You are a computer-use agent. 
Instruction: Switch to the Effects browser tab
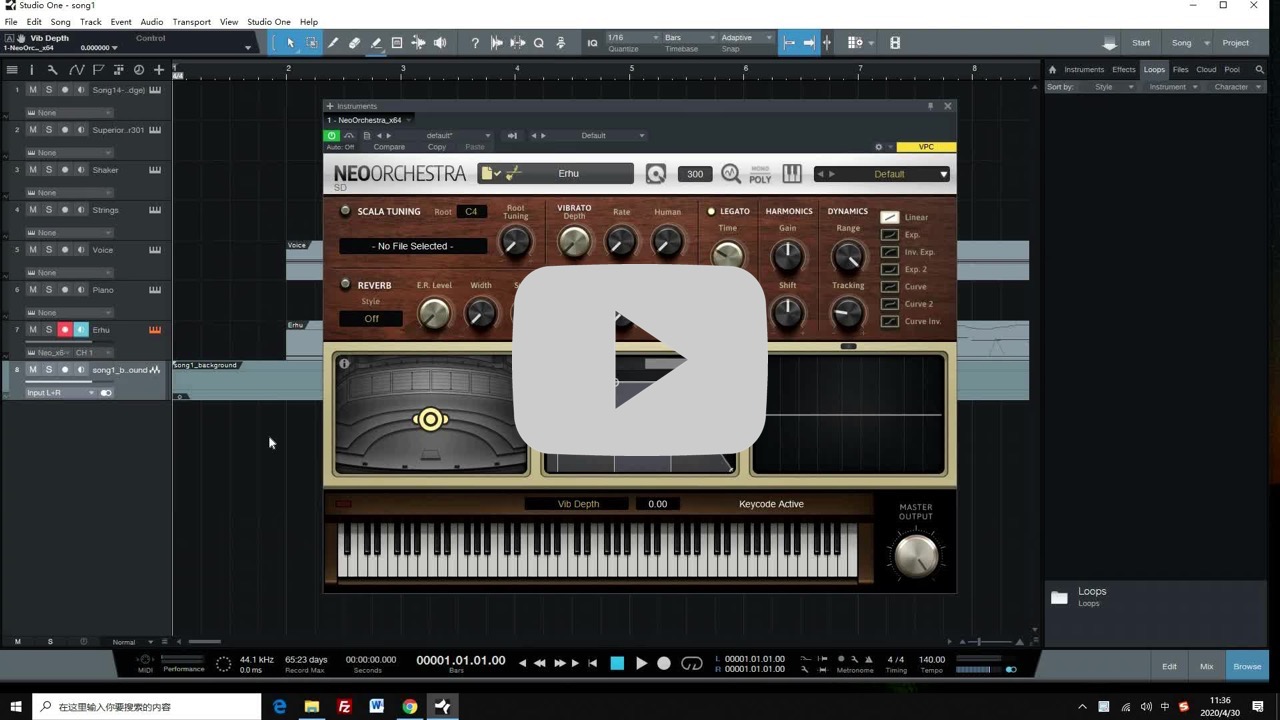pyautogui.click(x=1124, y=70)
